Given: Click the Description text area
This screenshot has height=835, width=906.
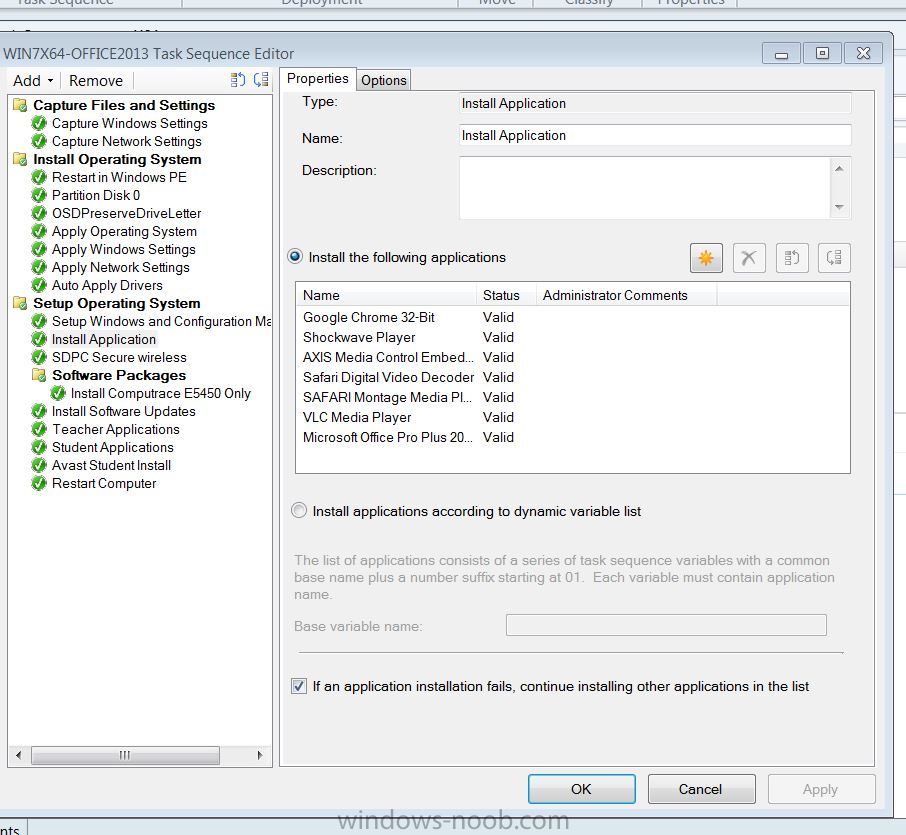Looking at the screenshot, I should point(645,188).
